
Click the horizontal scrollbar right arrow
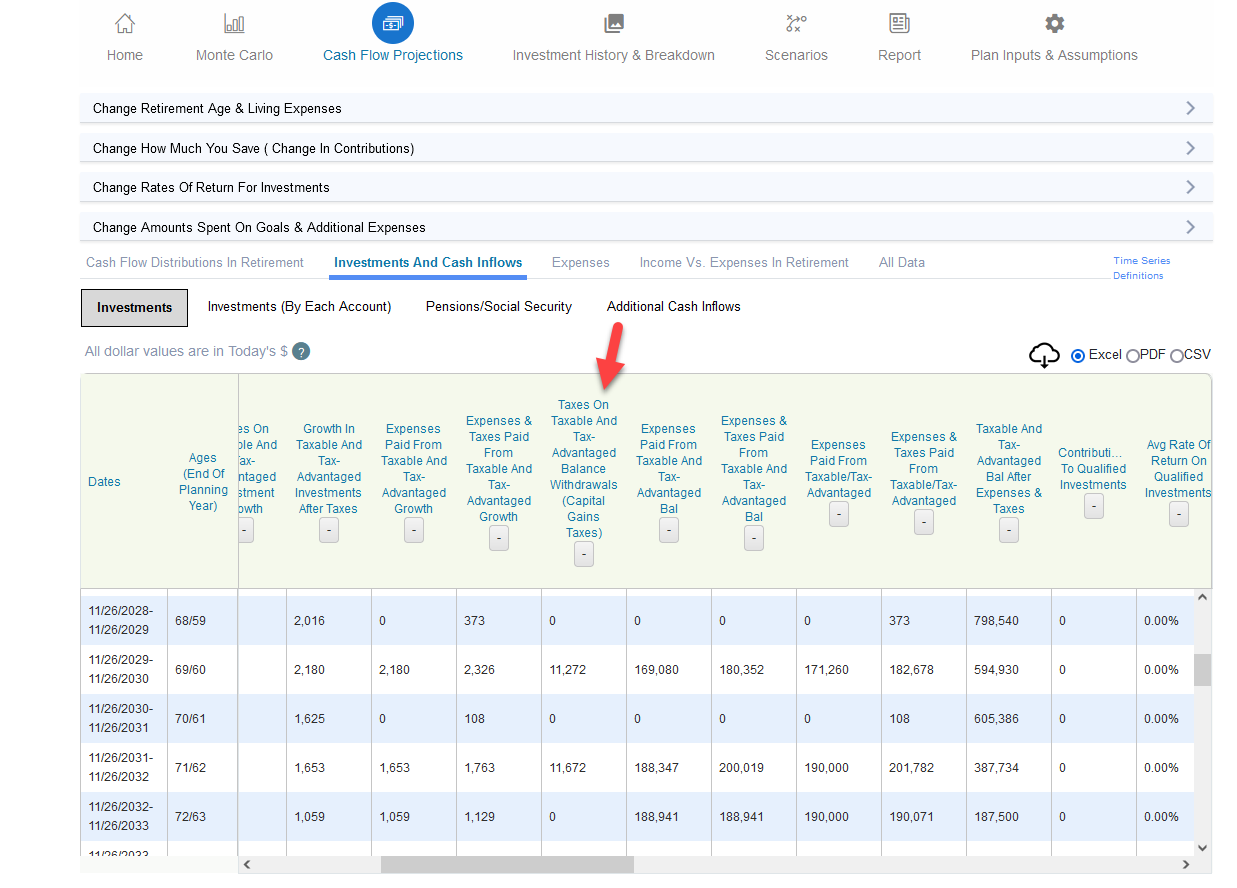1186,864
